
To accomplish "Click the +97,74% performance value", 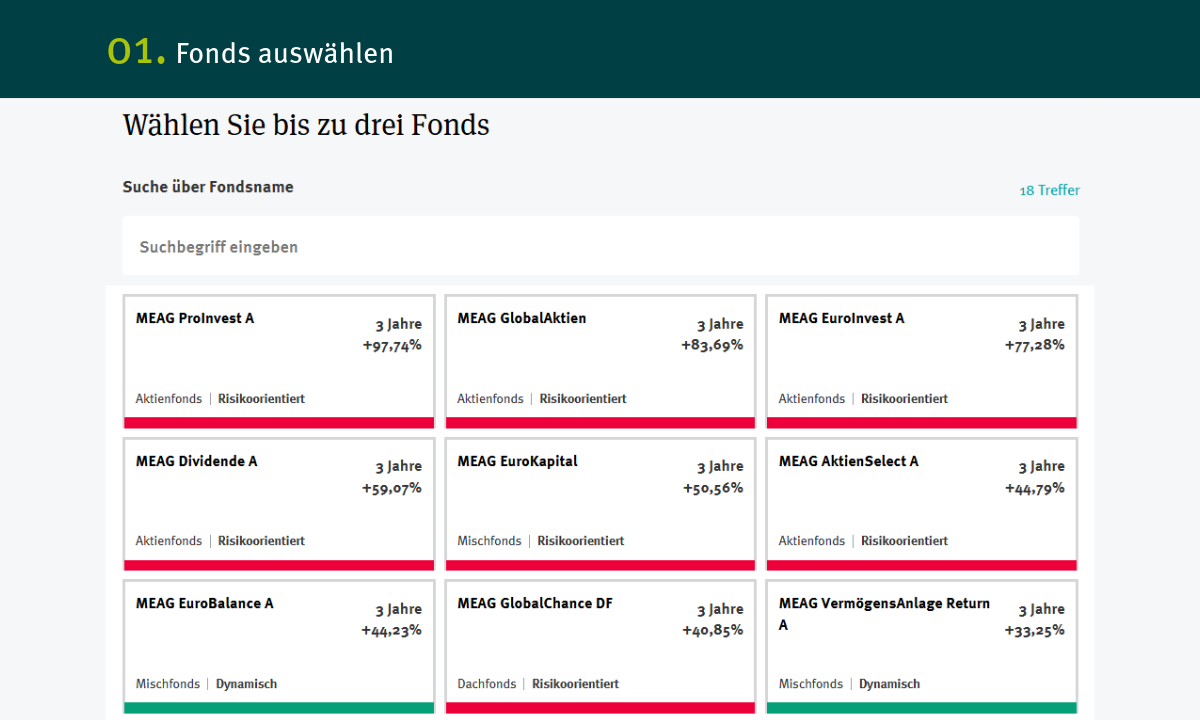I will coord(392,345).
